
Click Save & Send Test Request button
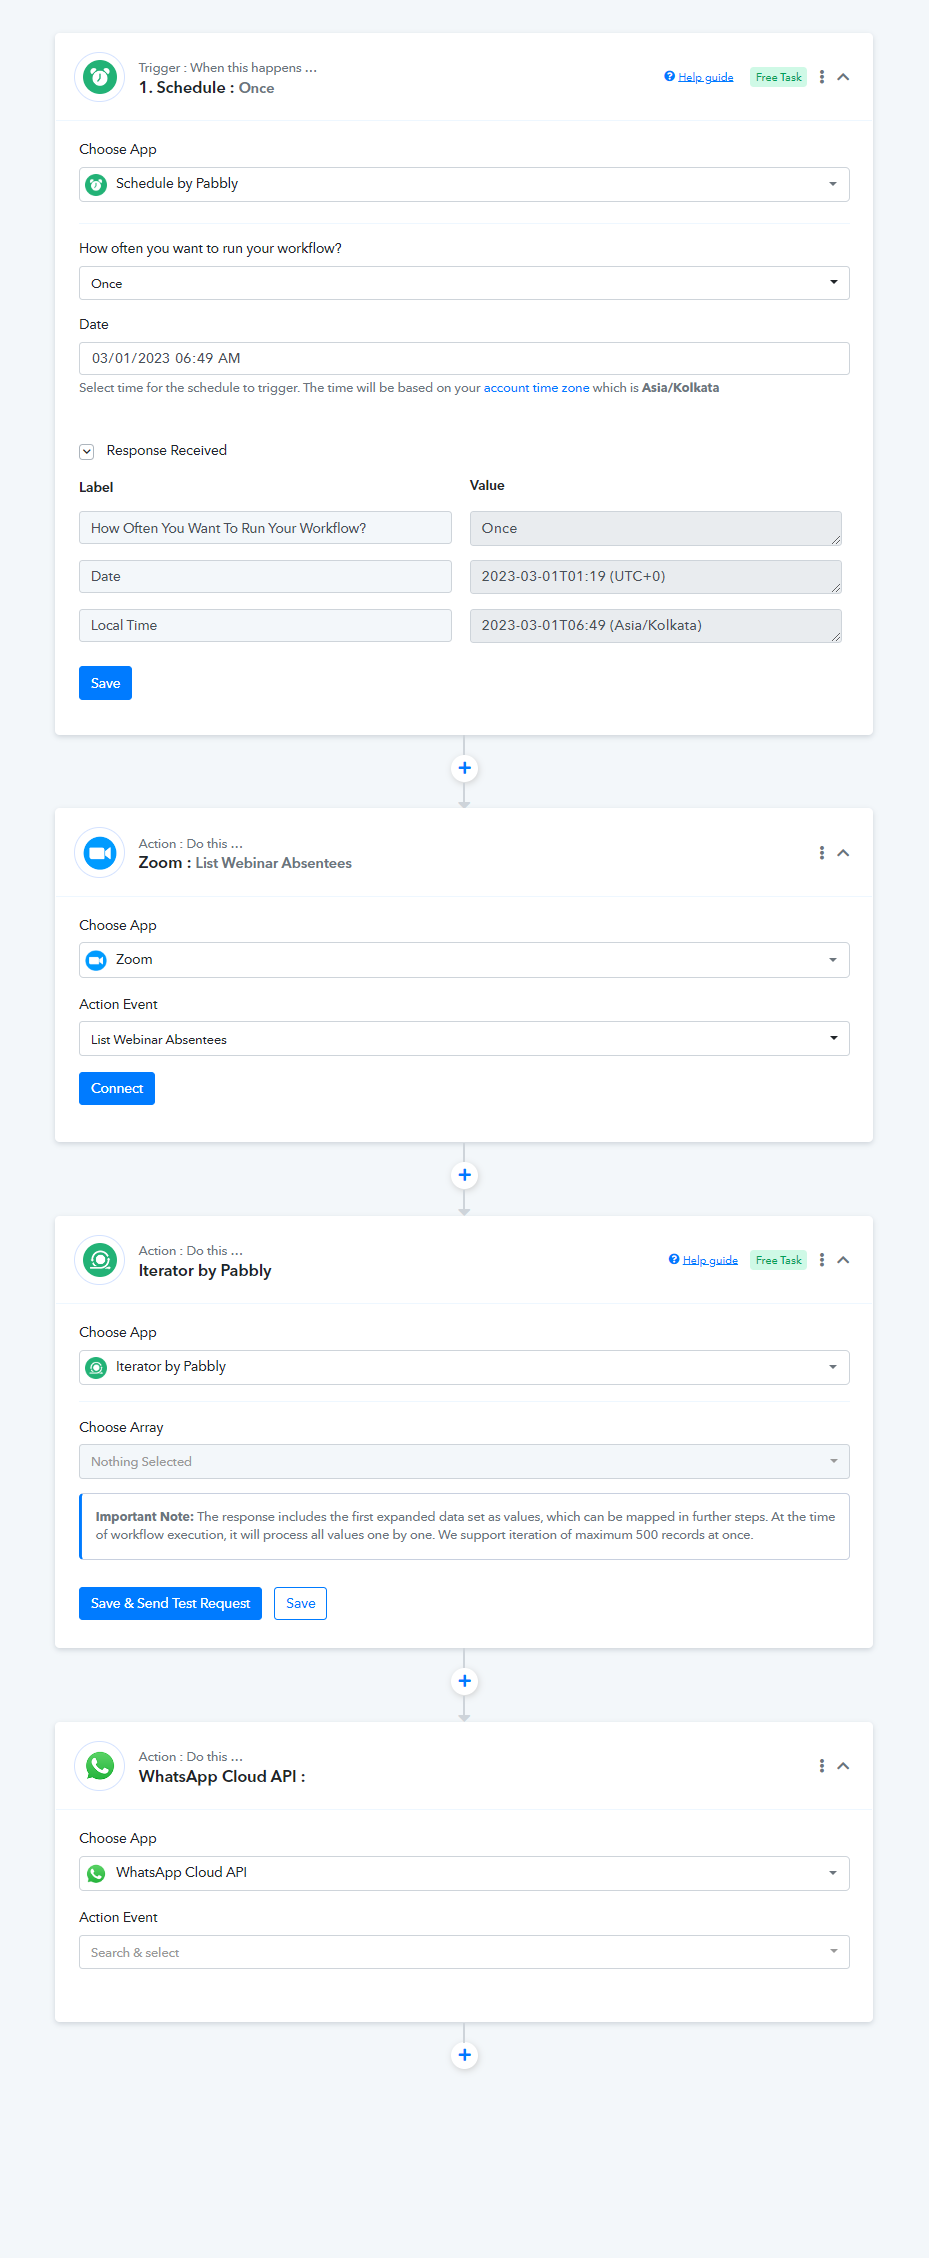[x=170, y=1603]
